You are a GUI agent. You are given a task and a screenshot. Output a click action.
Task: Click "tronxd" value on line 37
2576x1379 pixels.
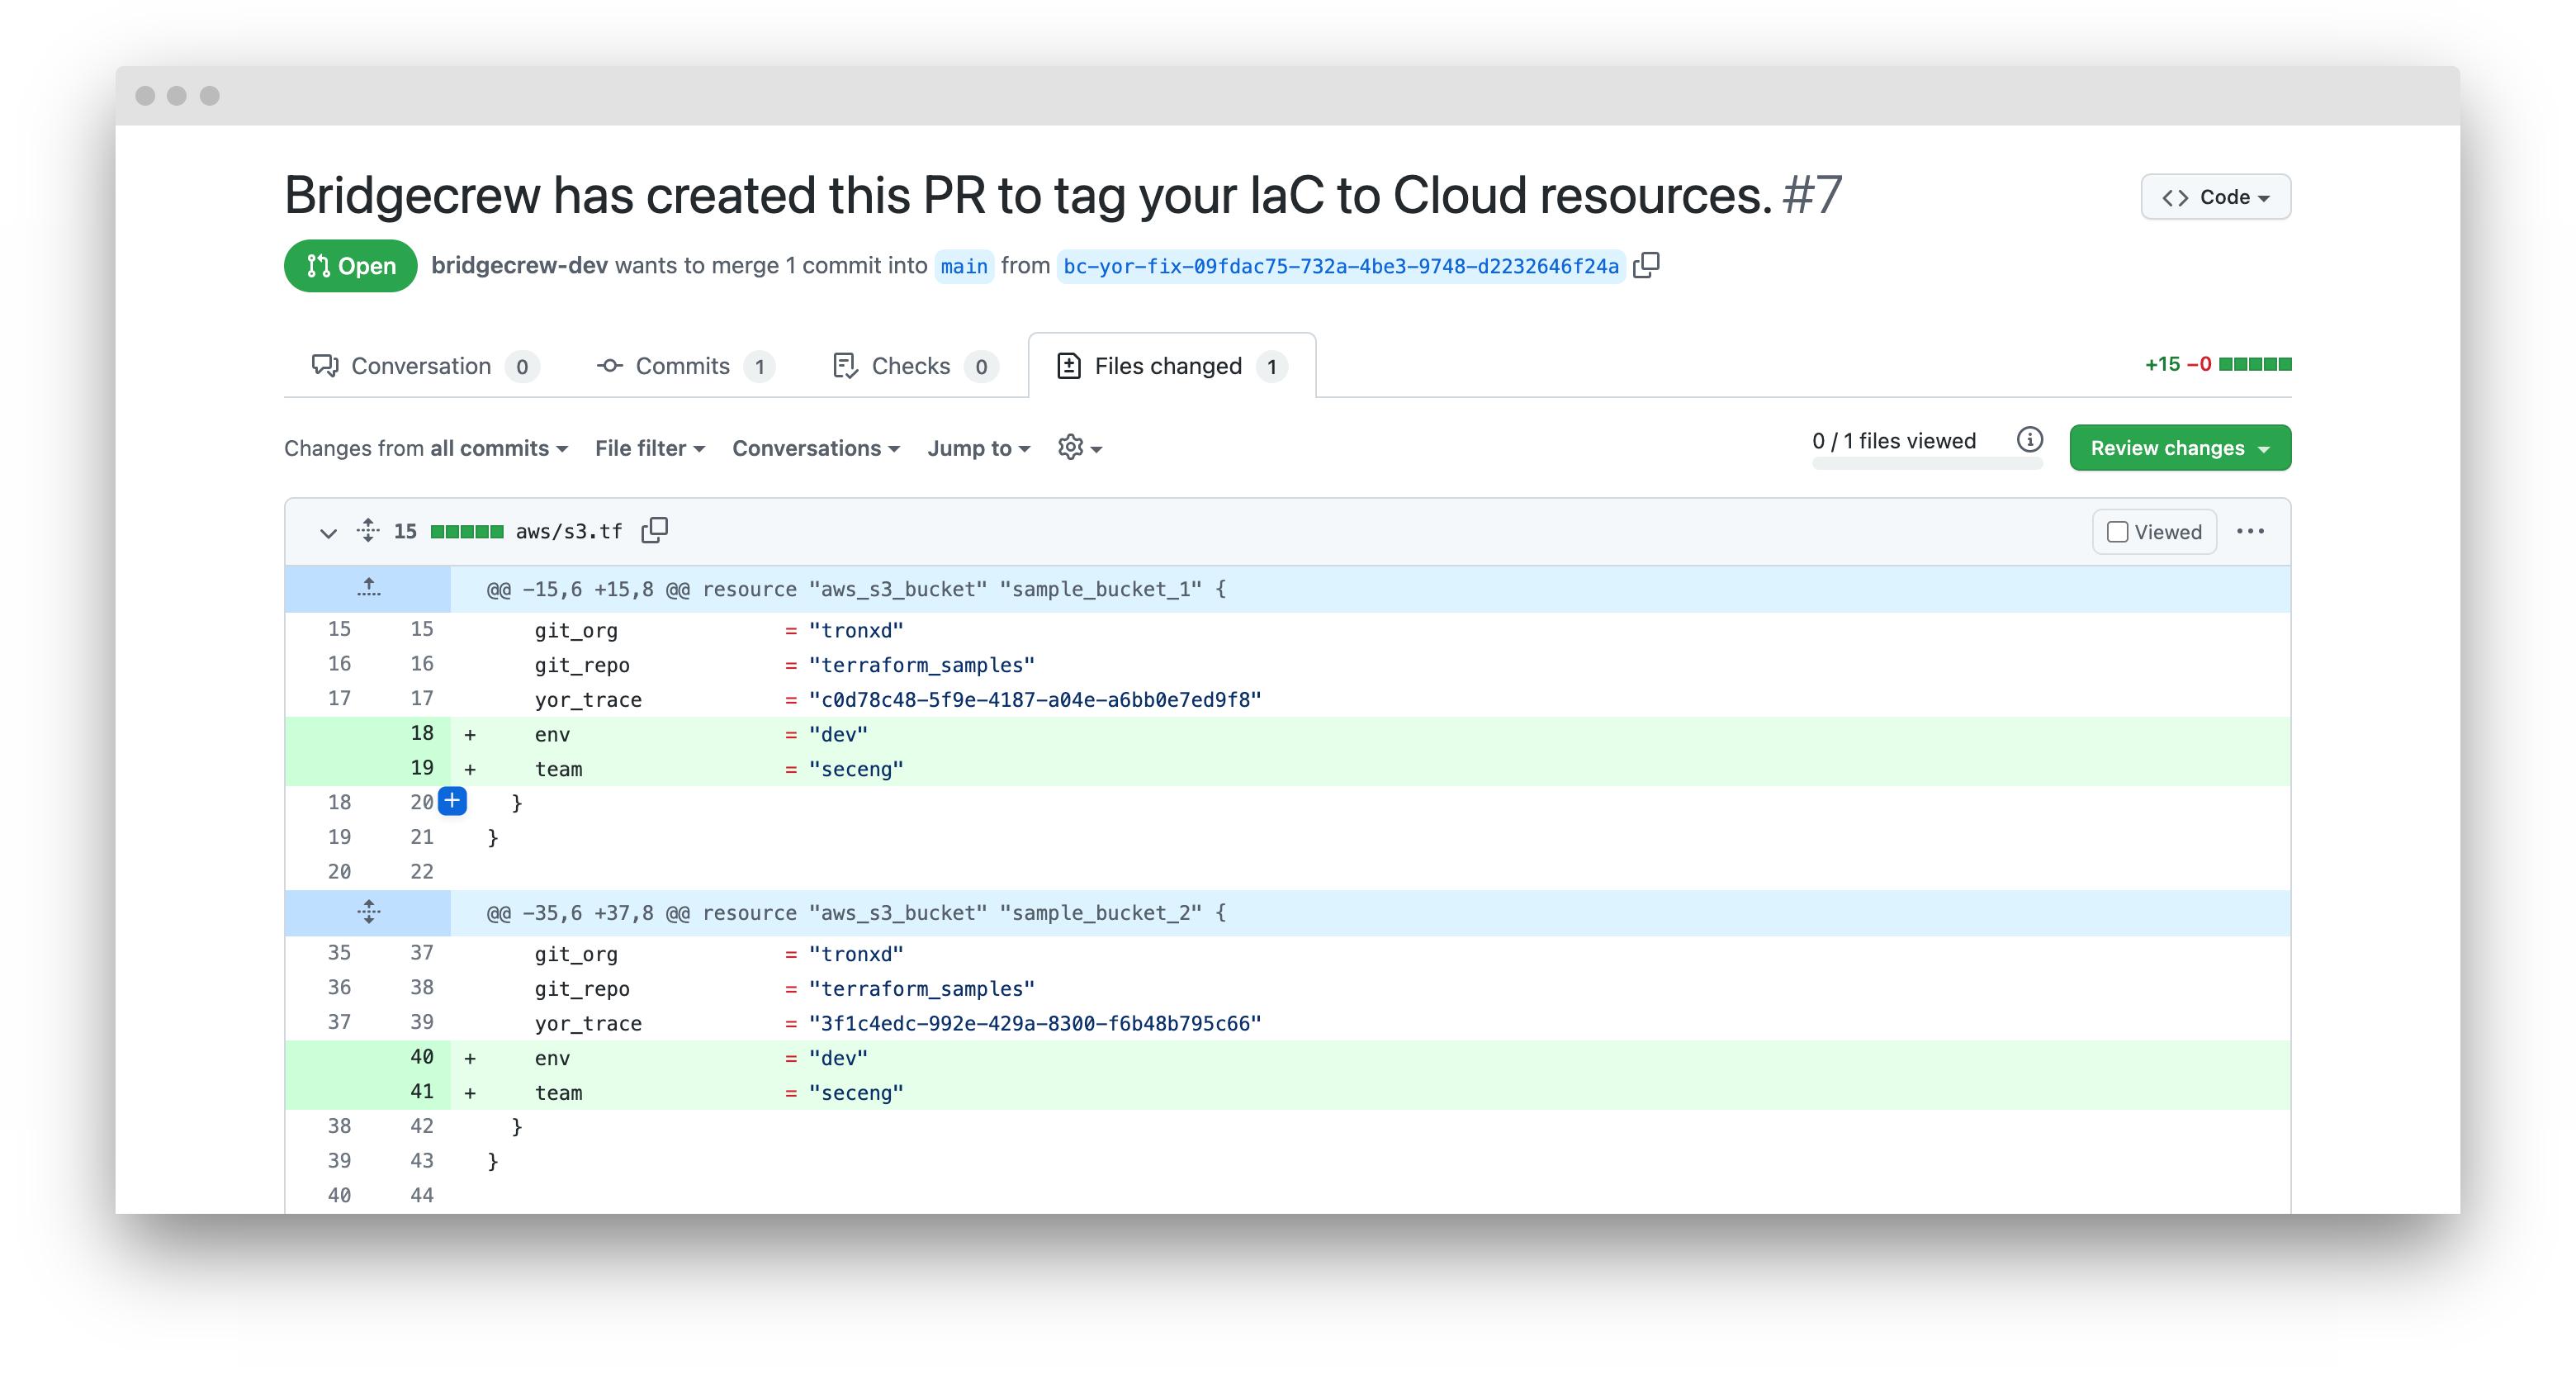(x=856, y=954)
